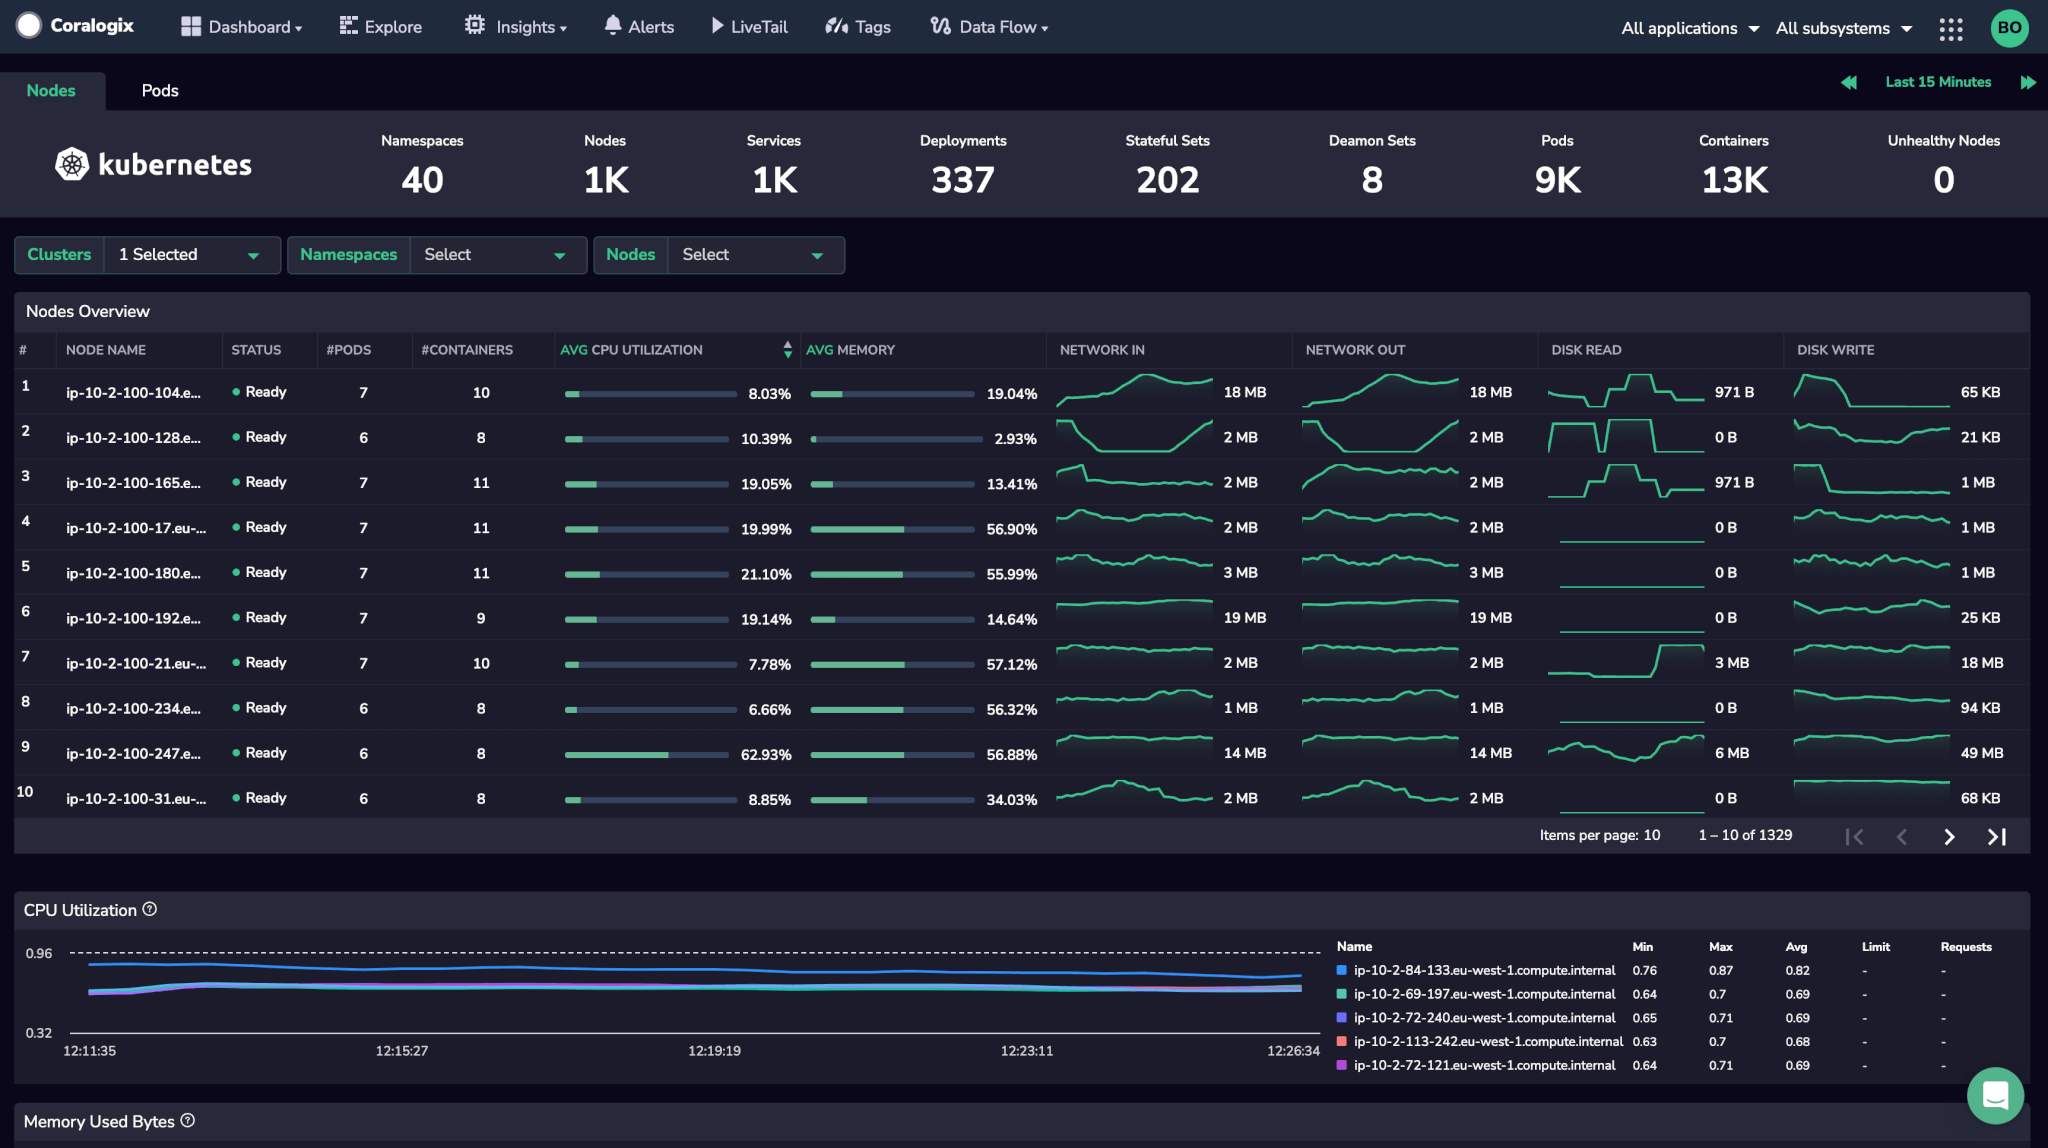The height and width of the screenshot is (1148, 2048).
Task: Click the Dashboard grid icon
Action: click(190, 27)
